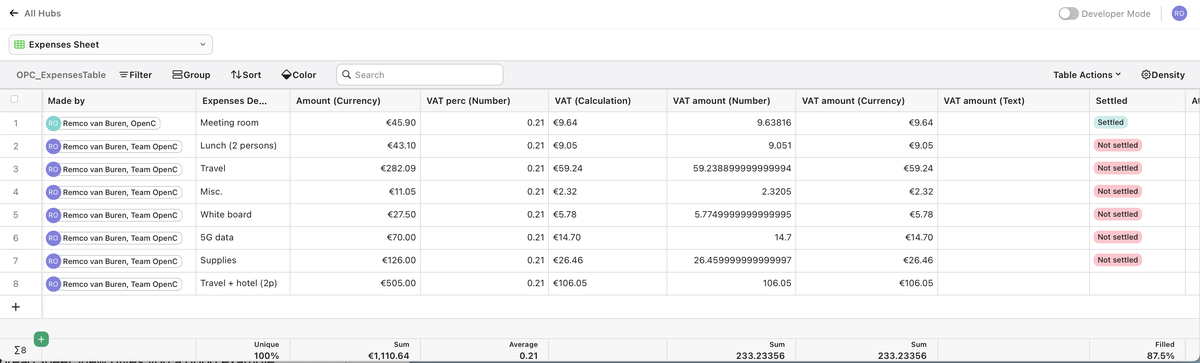1200x363 pixels.
Task: Click the Remco van Buren, OpenC user chip
Action: pos(102,123)
